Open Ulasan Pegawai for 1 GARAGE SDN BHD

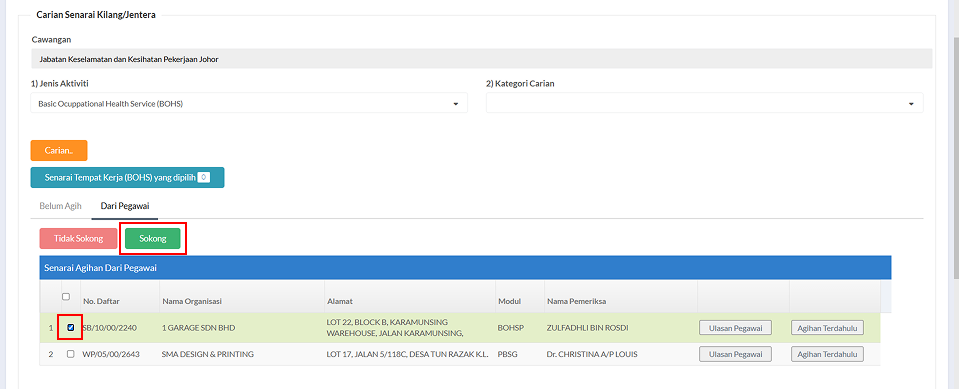(735, 328)
